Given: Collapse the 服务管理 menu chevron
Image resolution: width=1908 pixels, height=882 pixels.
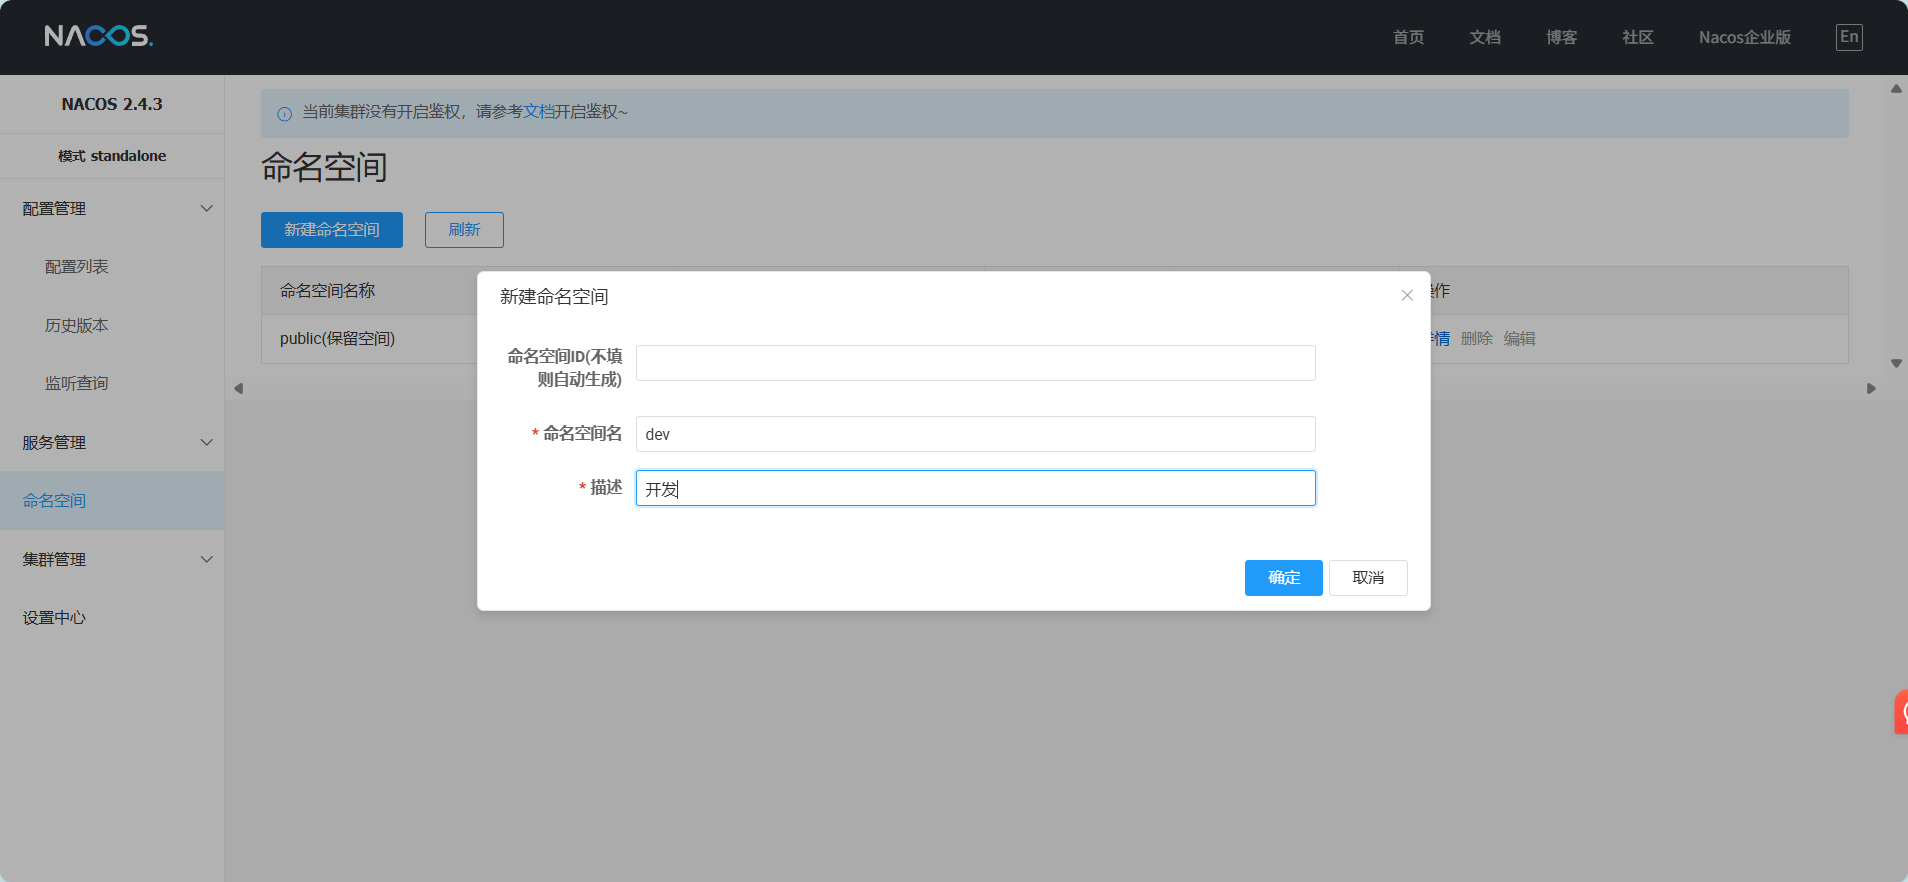Looking at the screenshot, I should click(x=207, y=443).
